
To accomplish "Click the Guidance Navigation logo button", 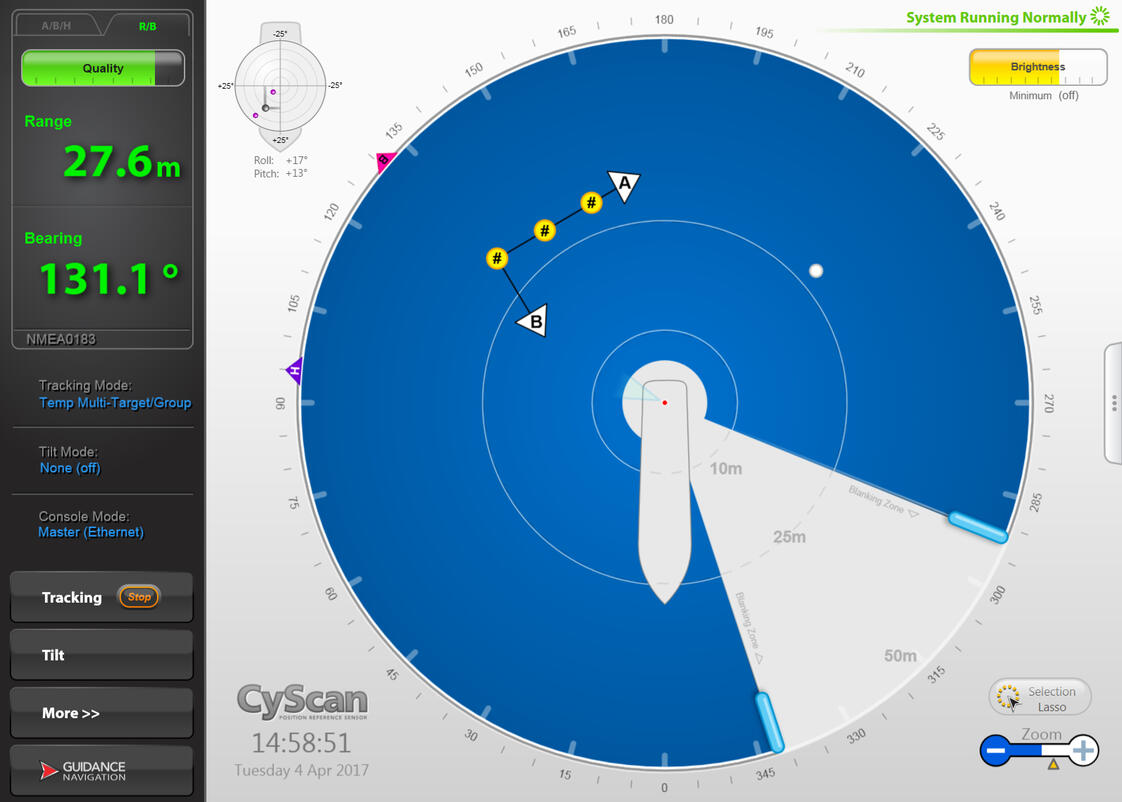I will tap(101, 771).
